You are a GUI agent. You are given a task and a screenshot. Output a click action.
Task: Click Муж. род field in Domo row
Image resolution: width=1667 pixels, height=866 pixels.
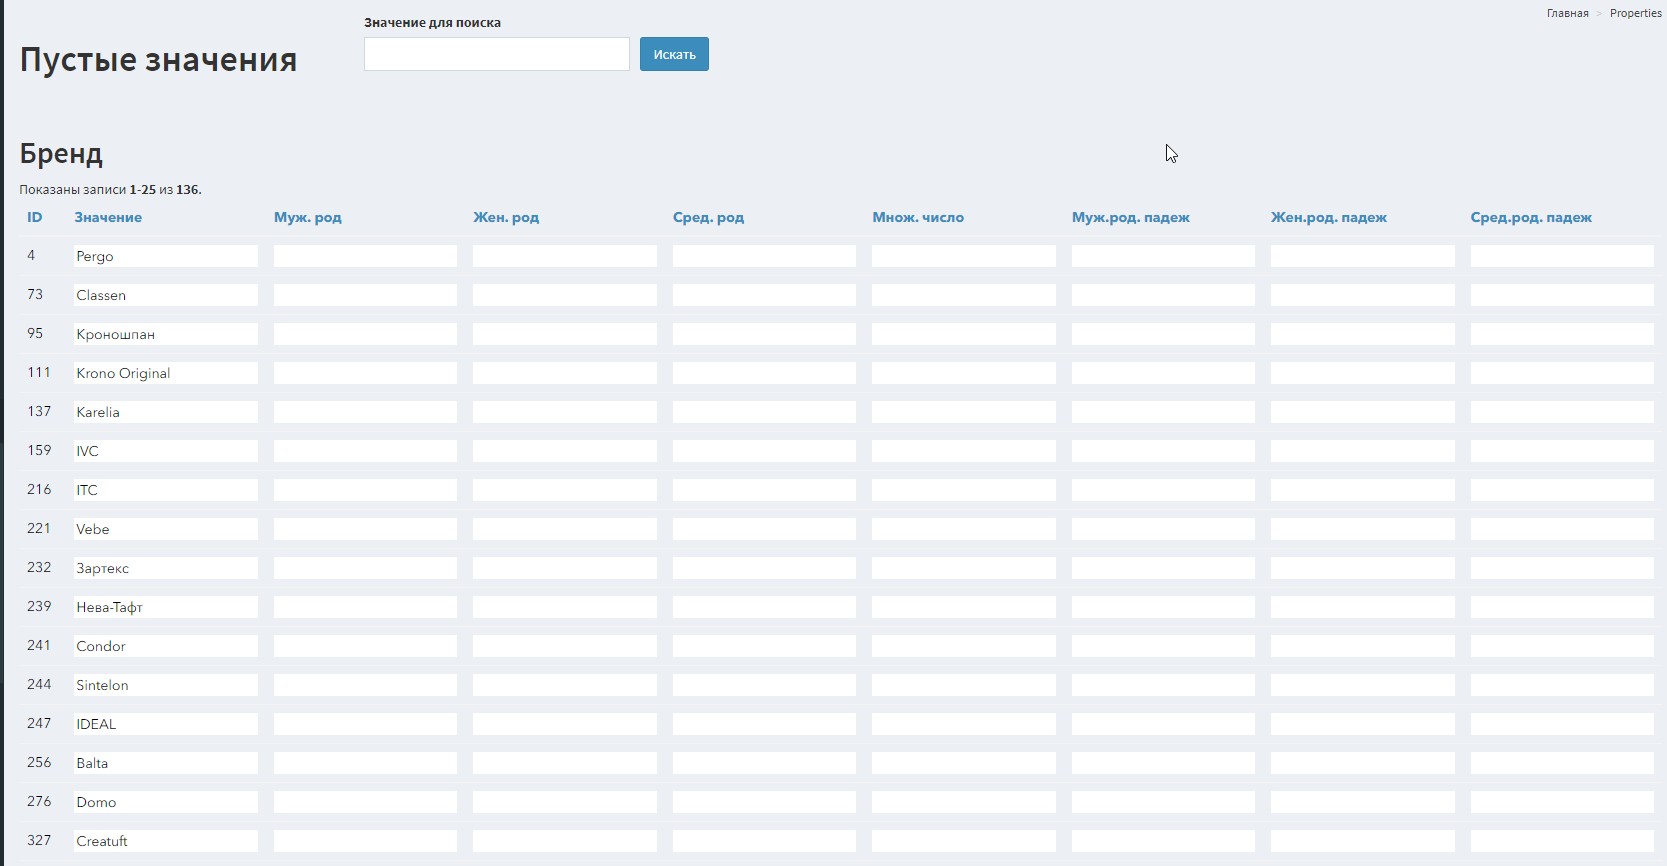[365, 802]
